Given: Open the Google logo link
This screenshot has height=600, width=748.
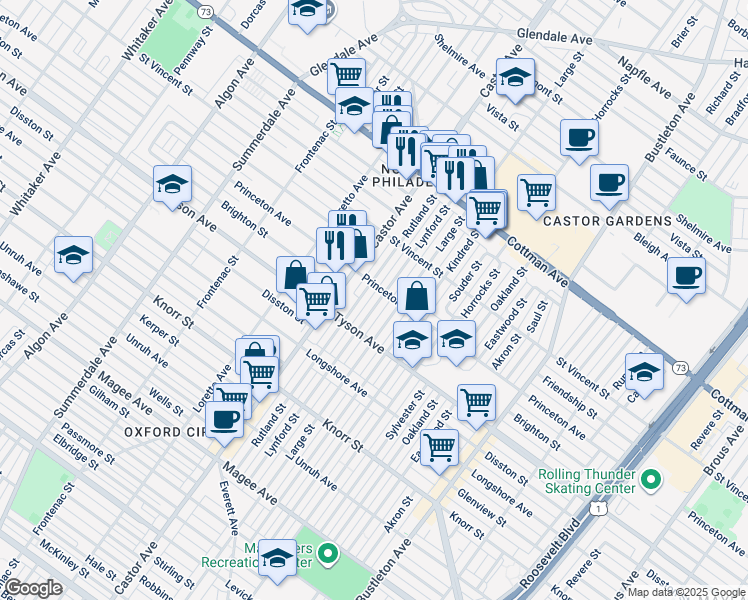Looking at the screenshot, I should point(34,589).
